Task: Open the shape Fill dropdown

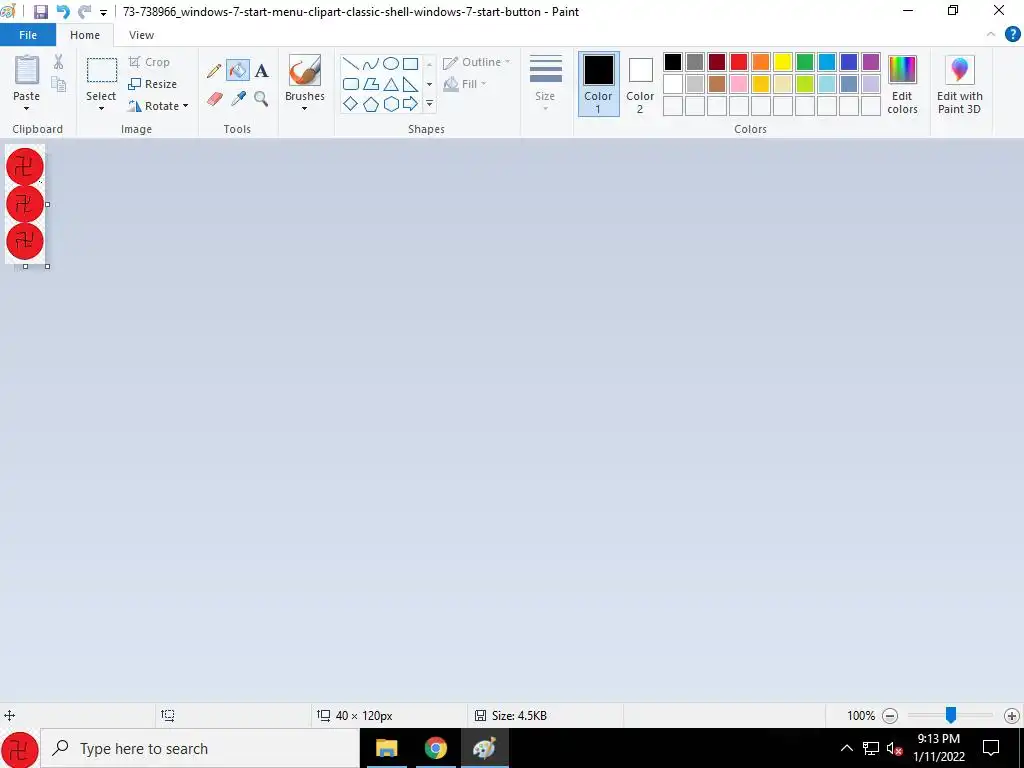Action: point(465,84)
